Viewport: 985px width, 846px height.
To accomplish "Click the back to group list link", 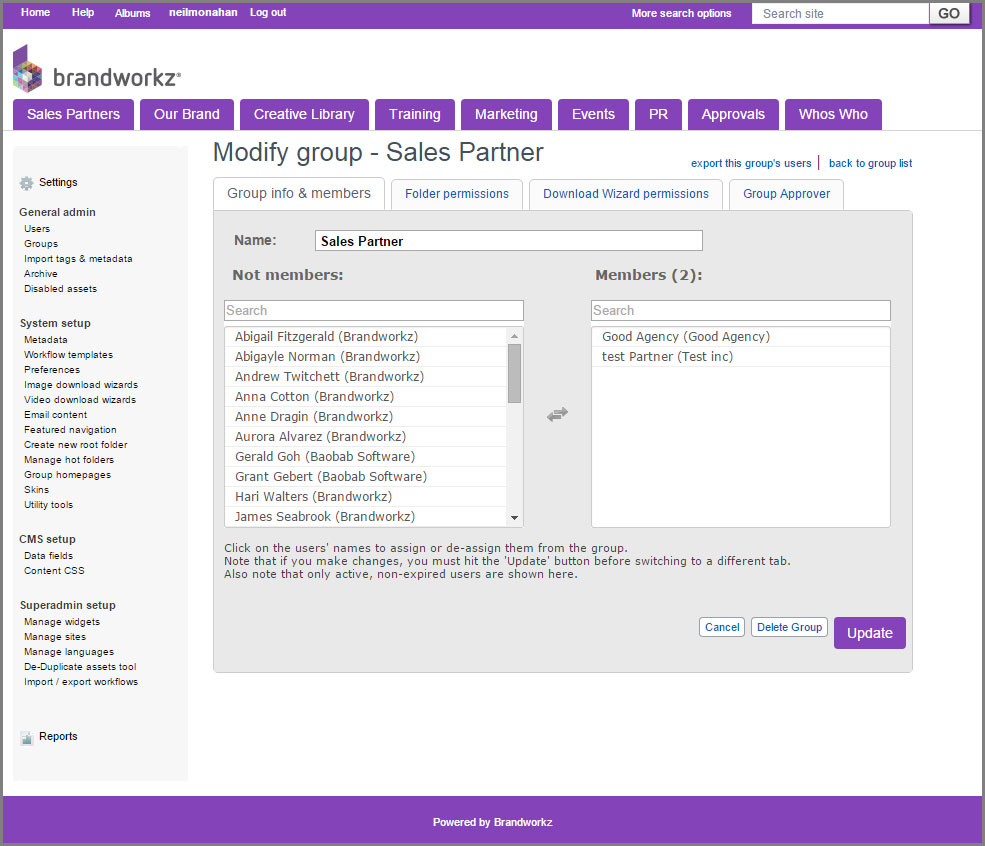I will [x=870, y=163].
